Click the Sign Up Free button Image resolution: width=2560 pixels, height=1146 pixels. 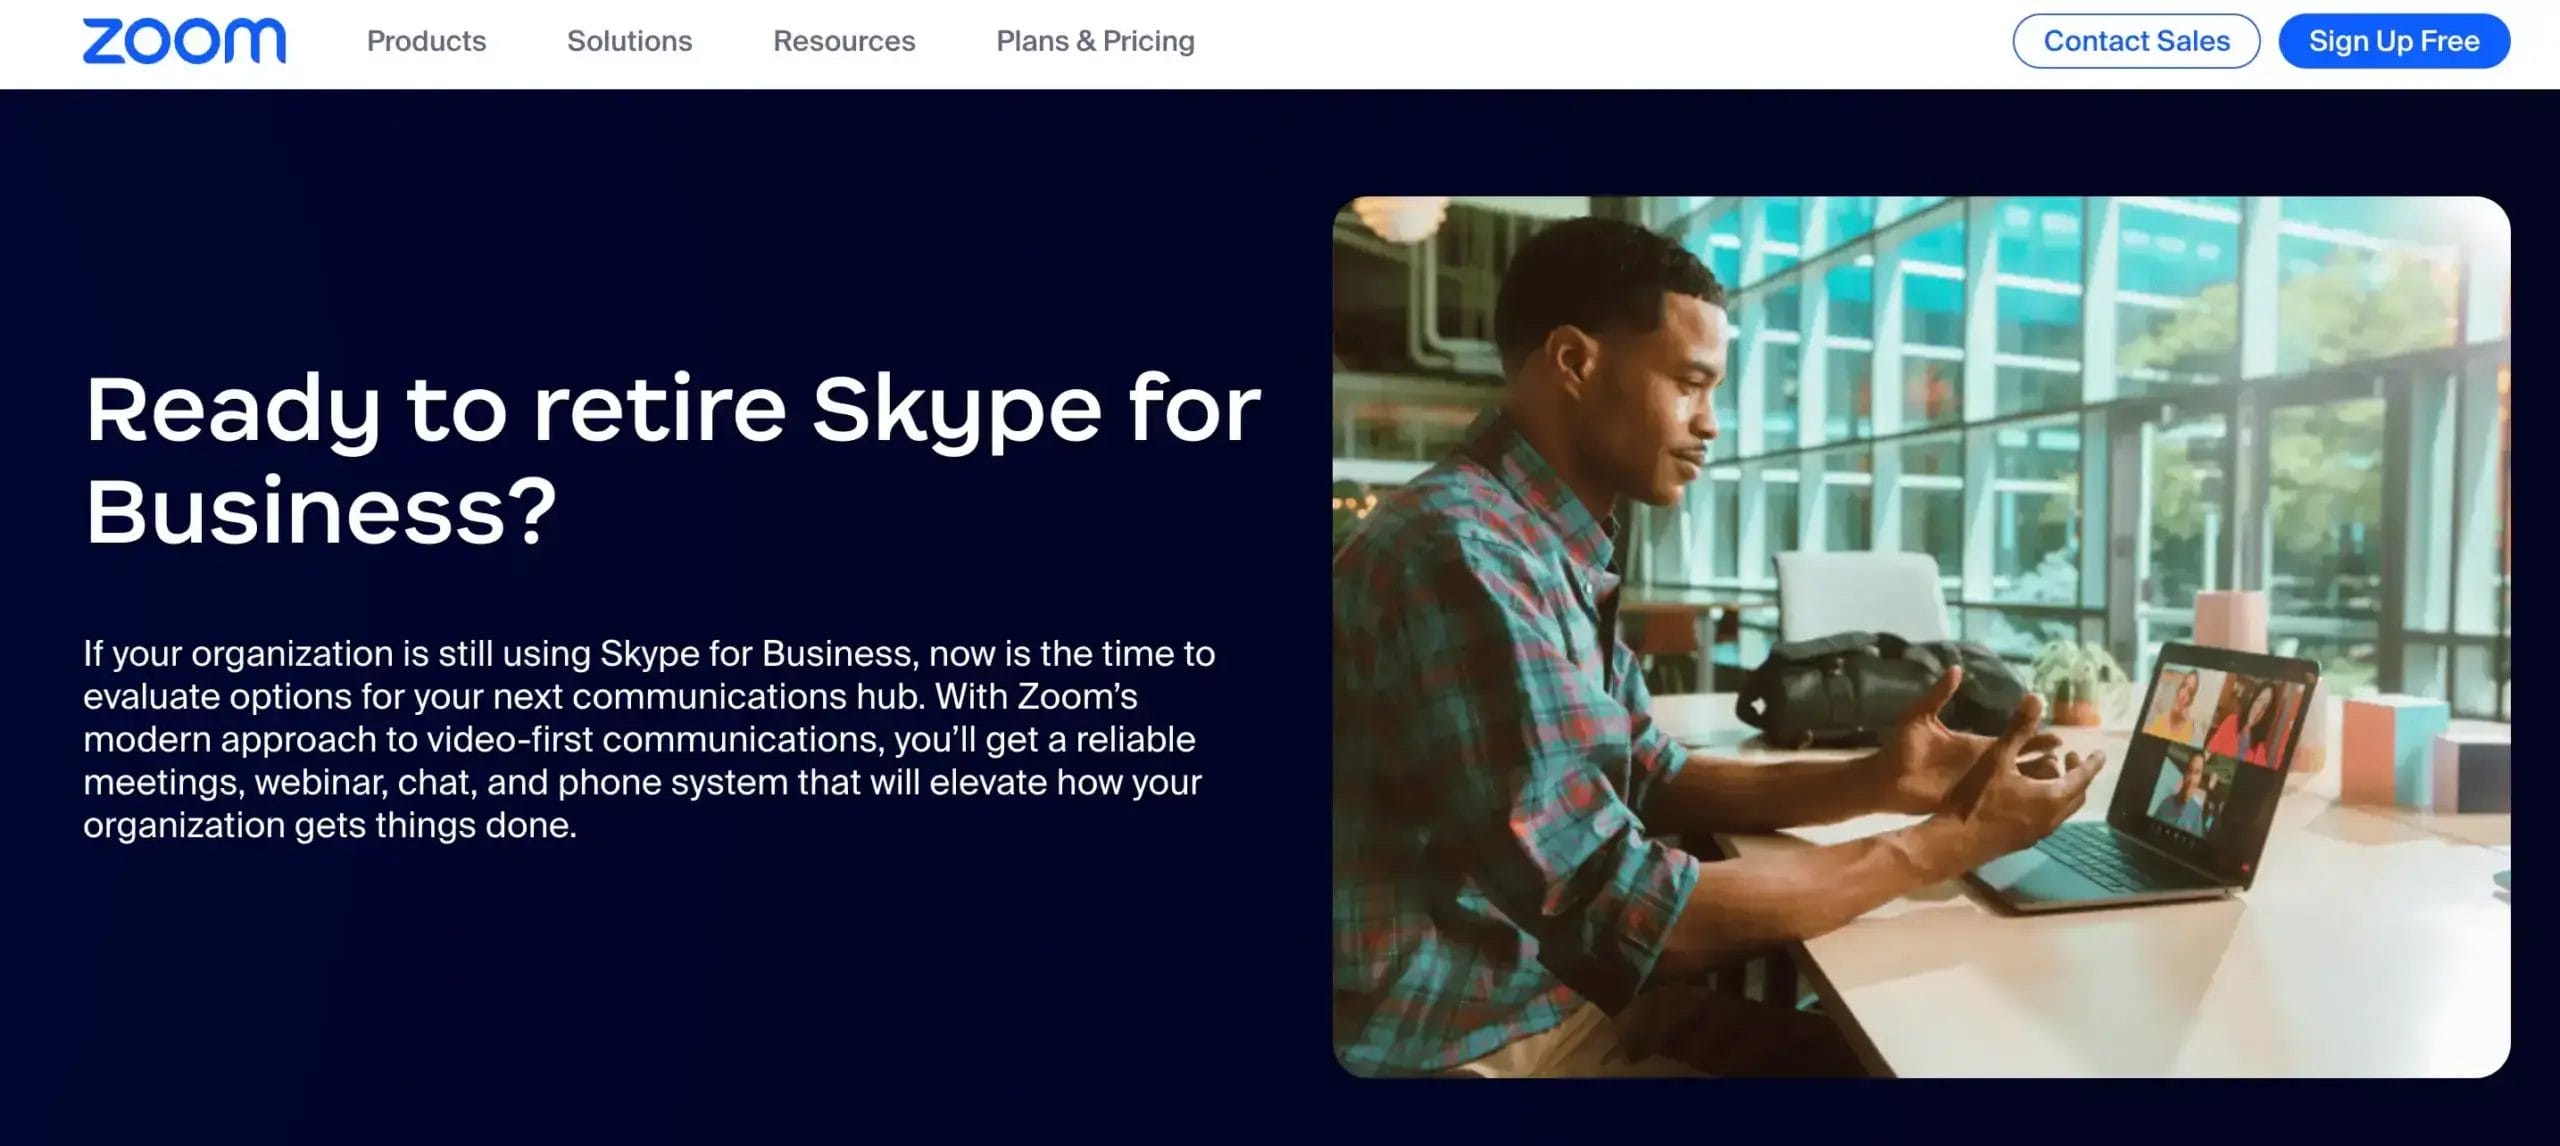point(2393,41)
